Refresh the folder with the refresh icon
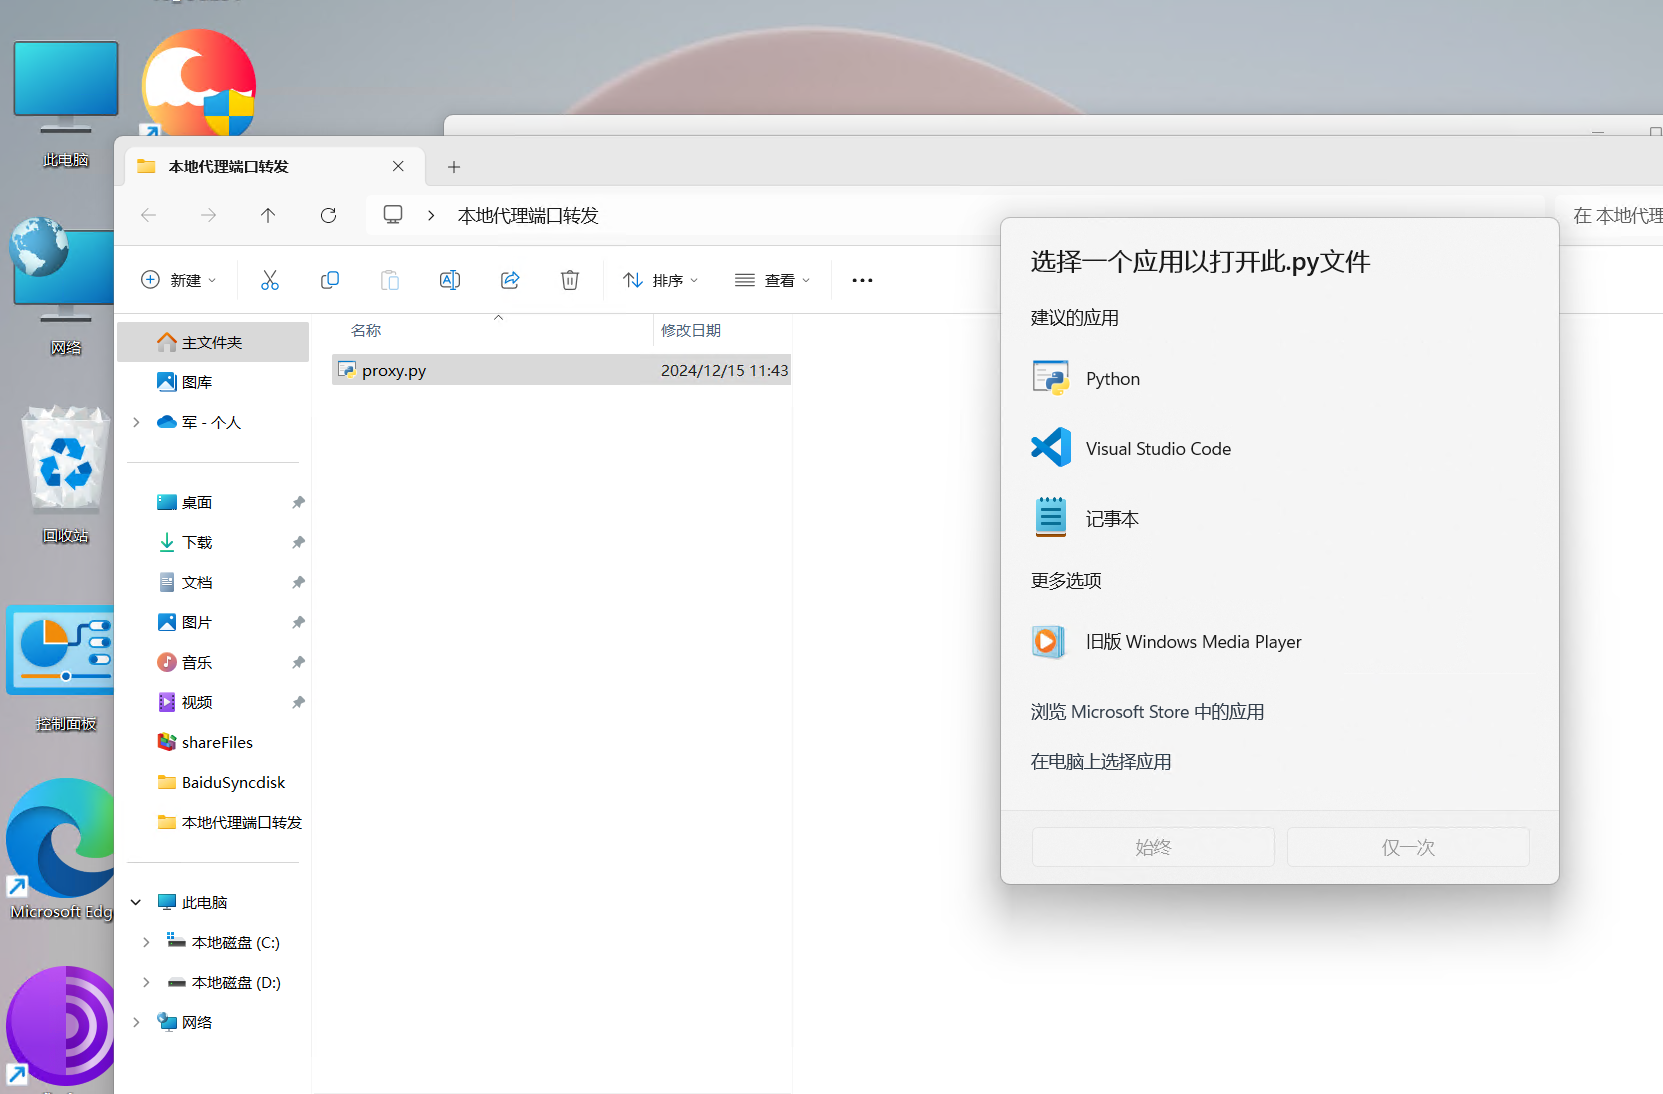Viewport: 1663px width, 1094px height. tap(328, 215)
